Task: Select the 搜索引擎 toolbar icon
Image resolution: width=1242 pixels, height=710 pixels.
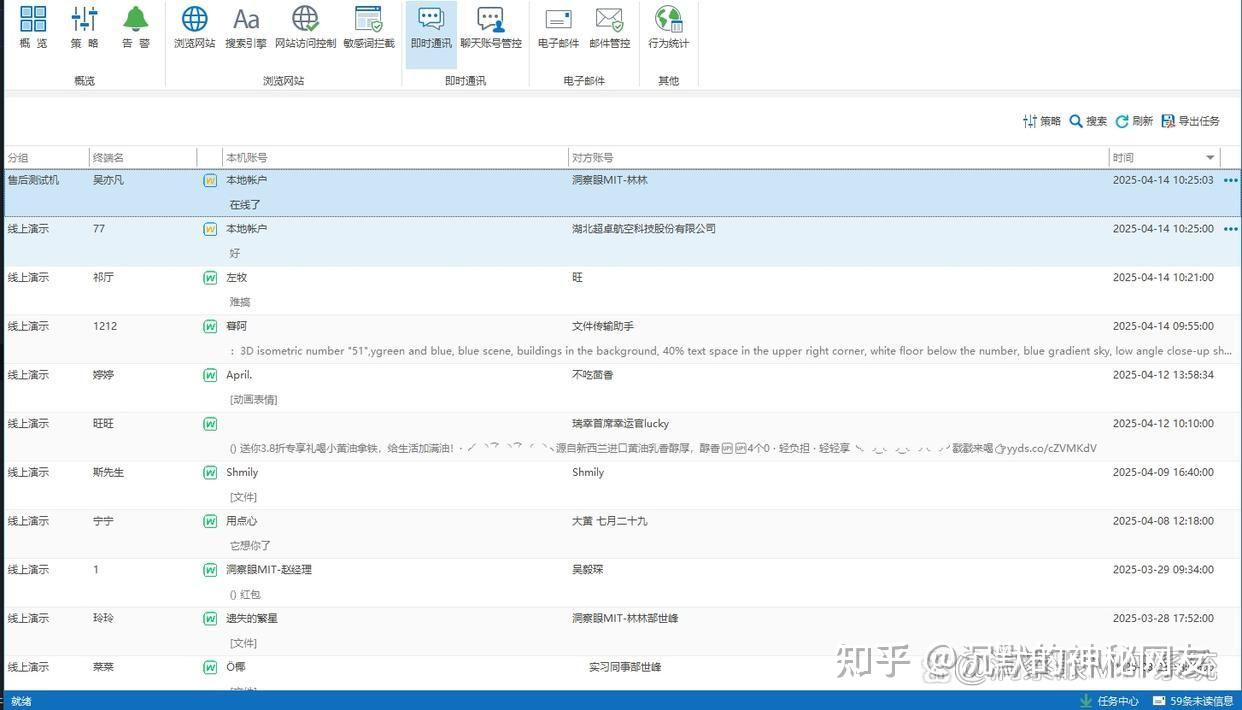Action: 246,27
